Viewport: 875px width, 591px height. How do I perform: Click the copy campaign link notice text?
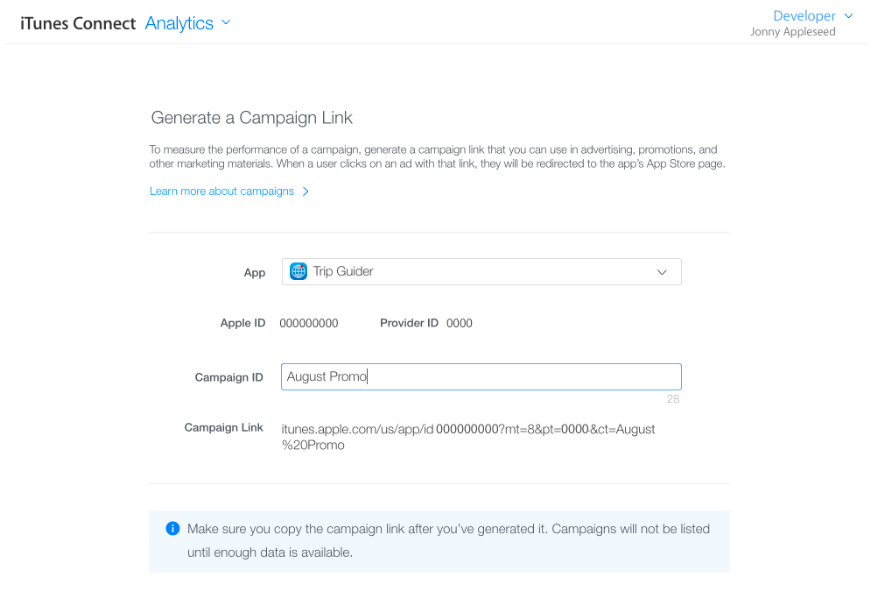[448, 540]
